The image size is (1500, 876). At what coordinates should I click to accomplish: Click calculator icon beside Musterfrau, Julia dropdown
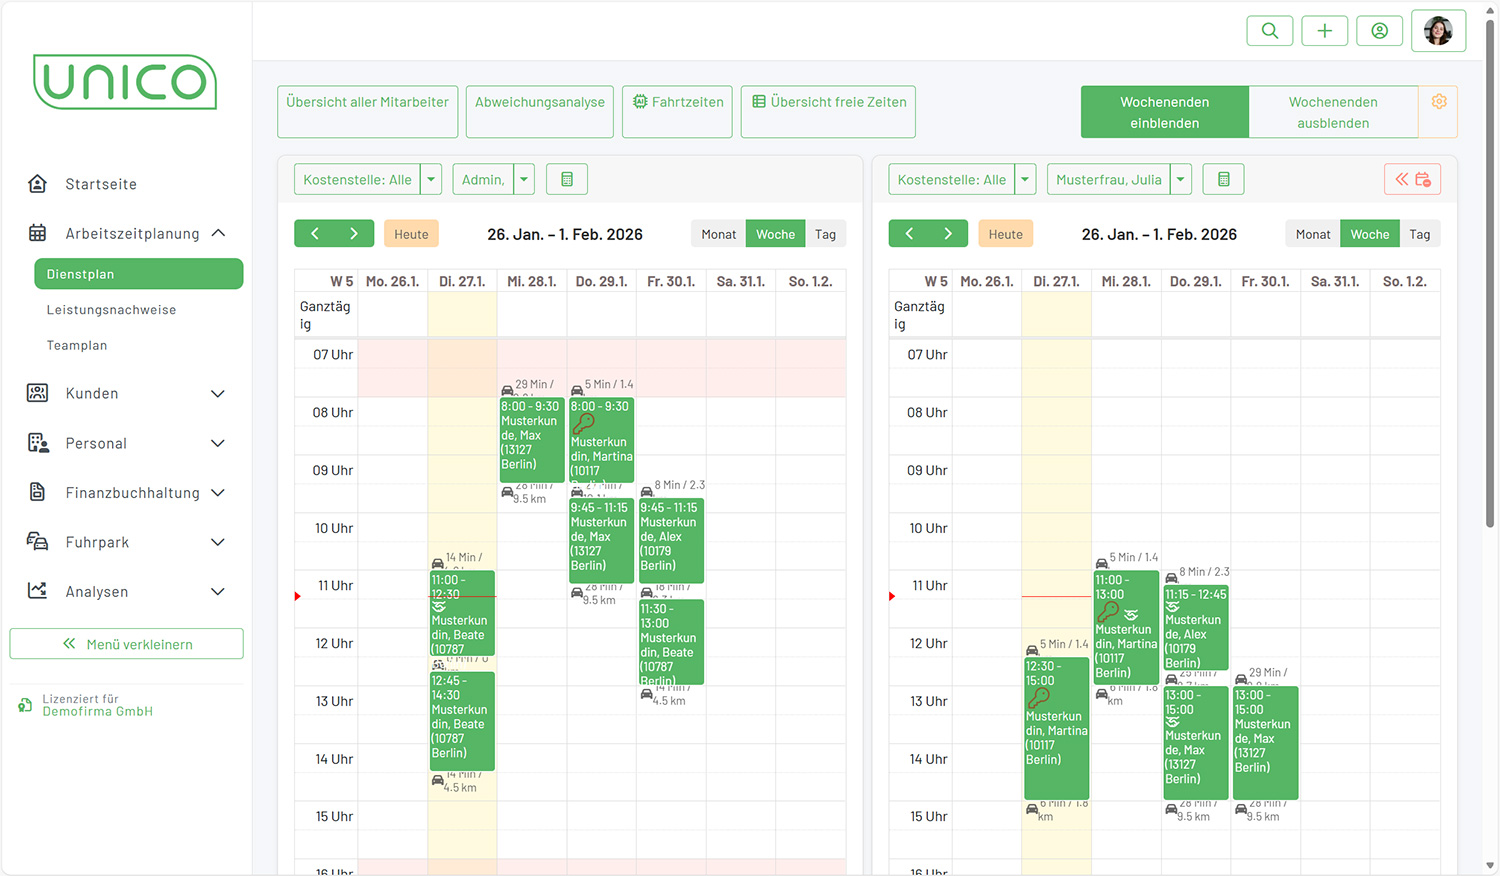click(x=1223, y=180)
